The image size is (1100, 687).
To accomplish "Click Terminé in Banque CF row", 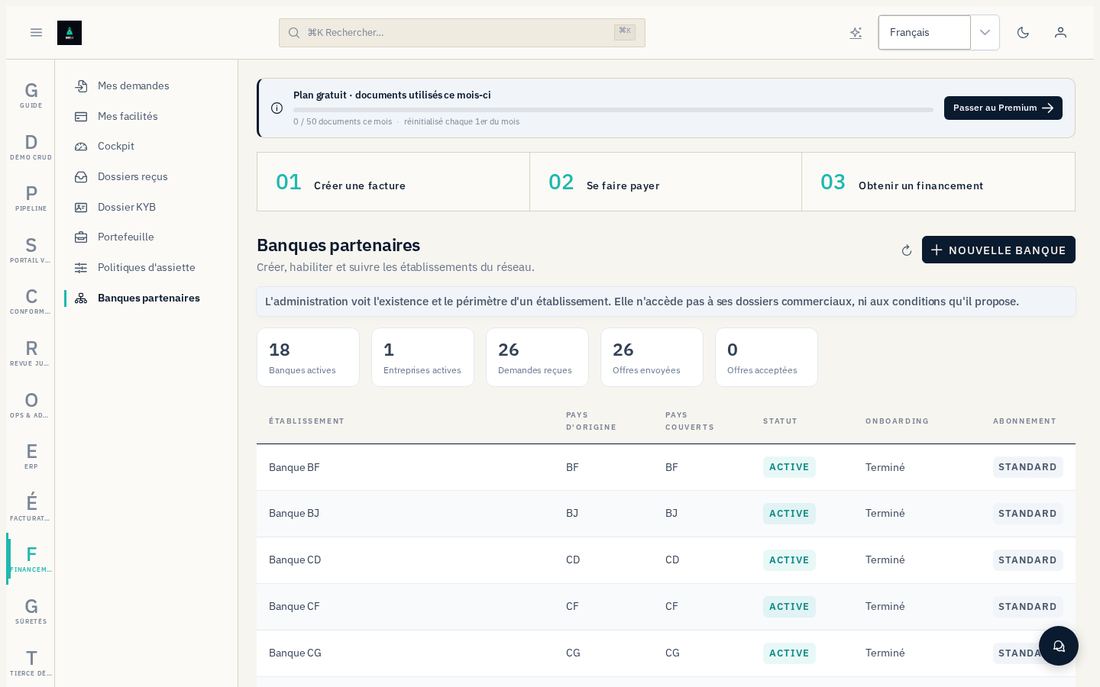I will 885,606.
